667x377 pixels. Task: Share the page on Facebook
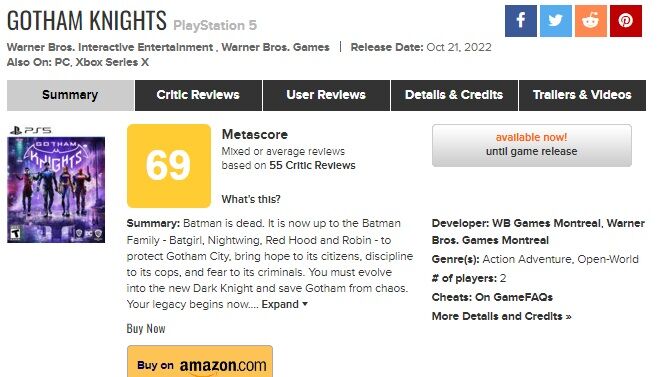[x=521, y=21]
